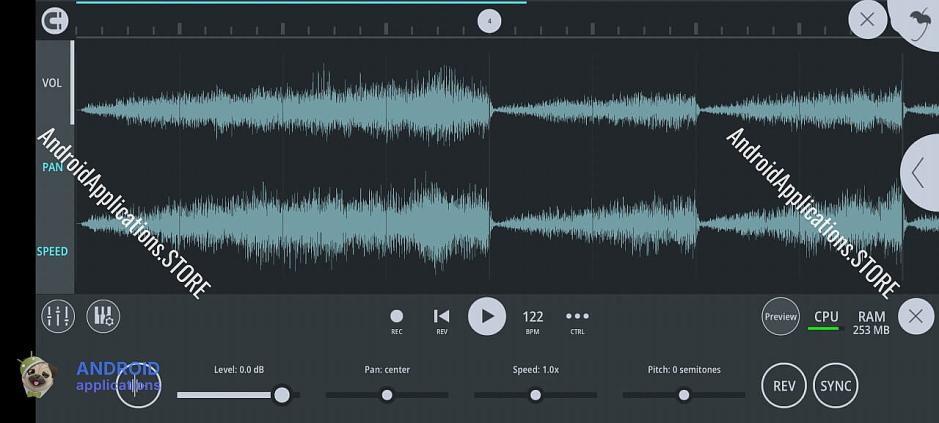Click the Pitch: 0 semitones label
Viewport: 939px width, 423px height.
[x=684, y=370]
